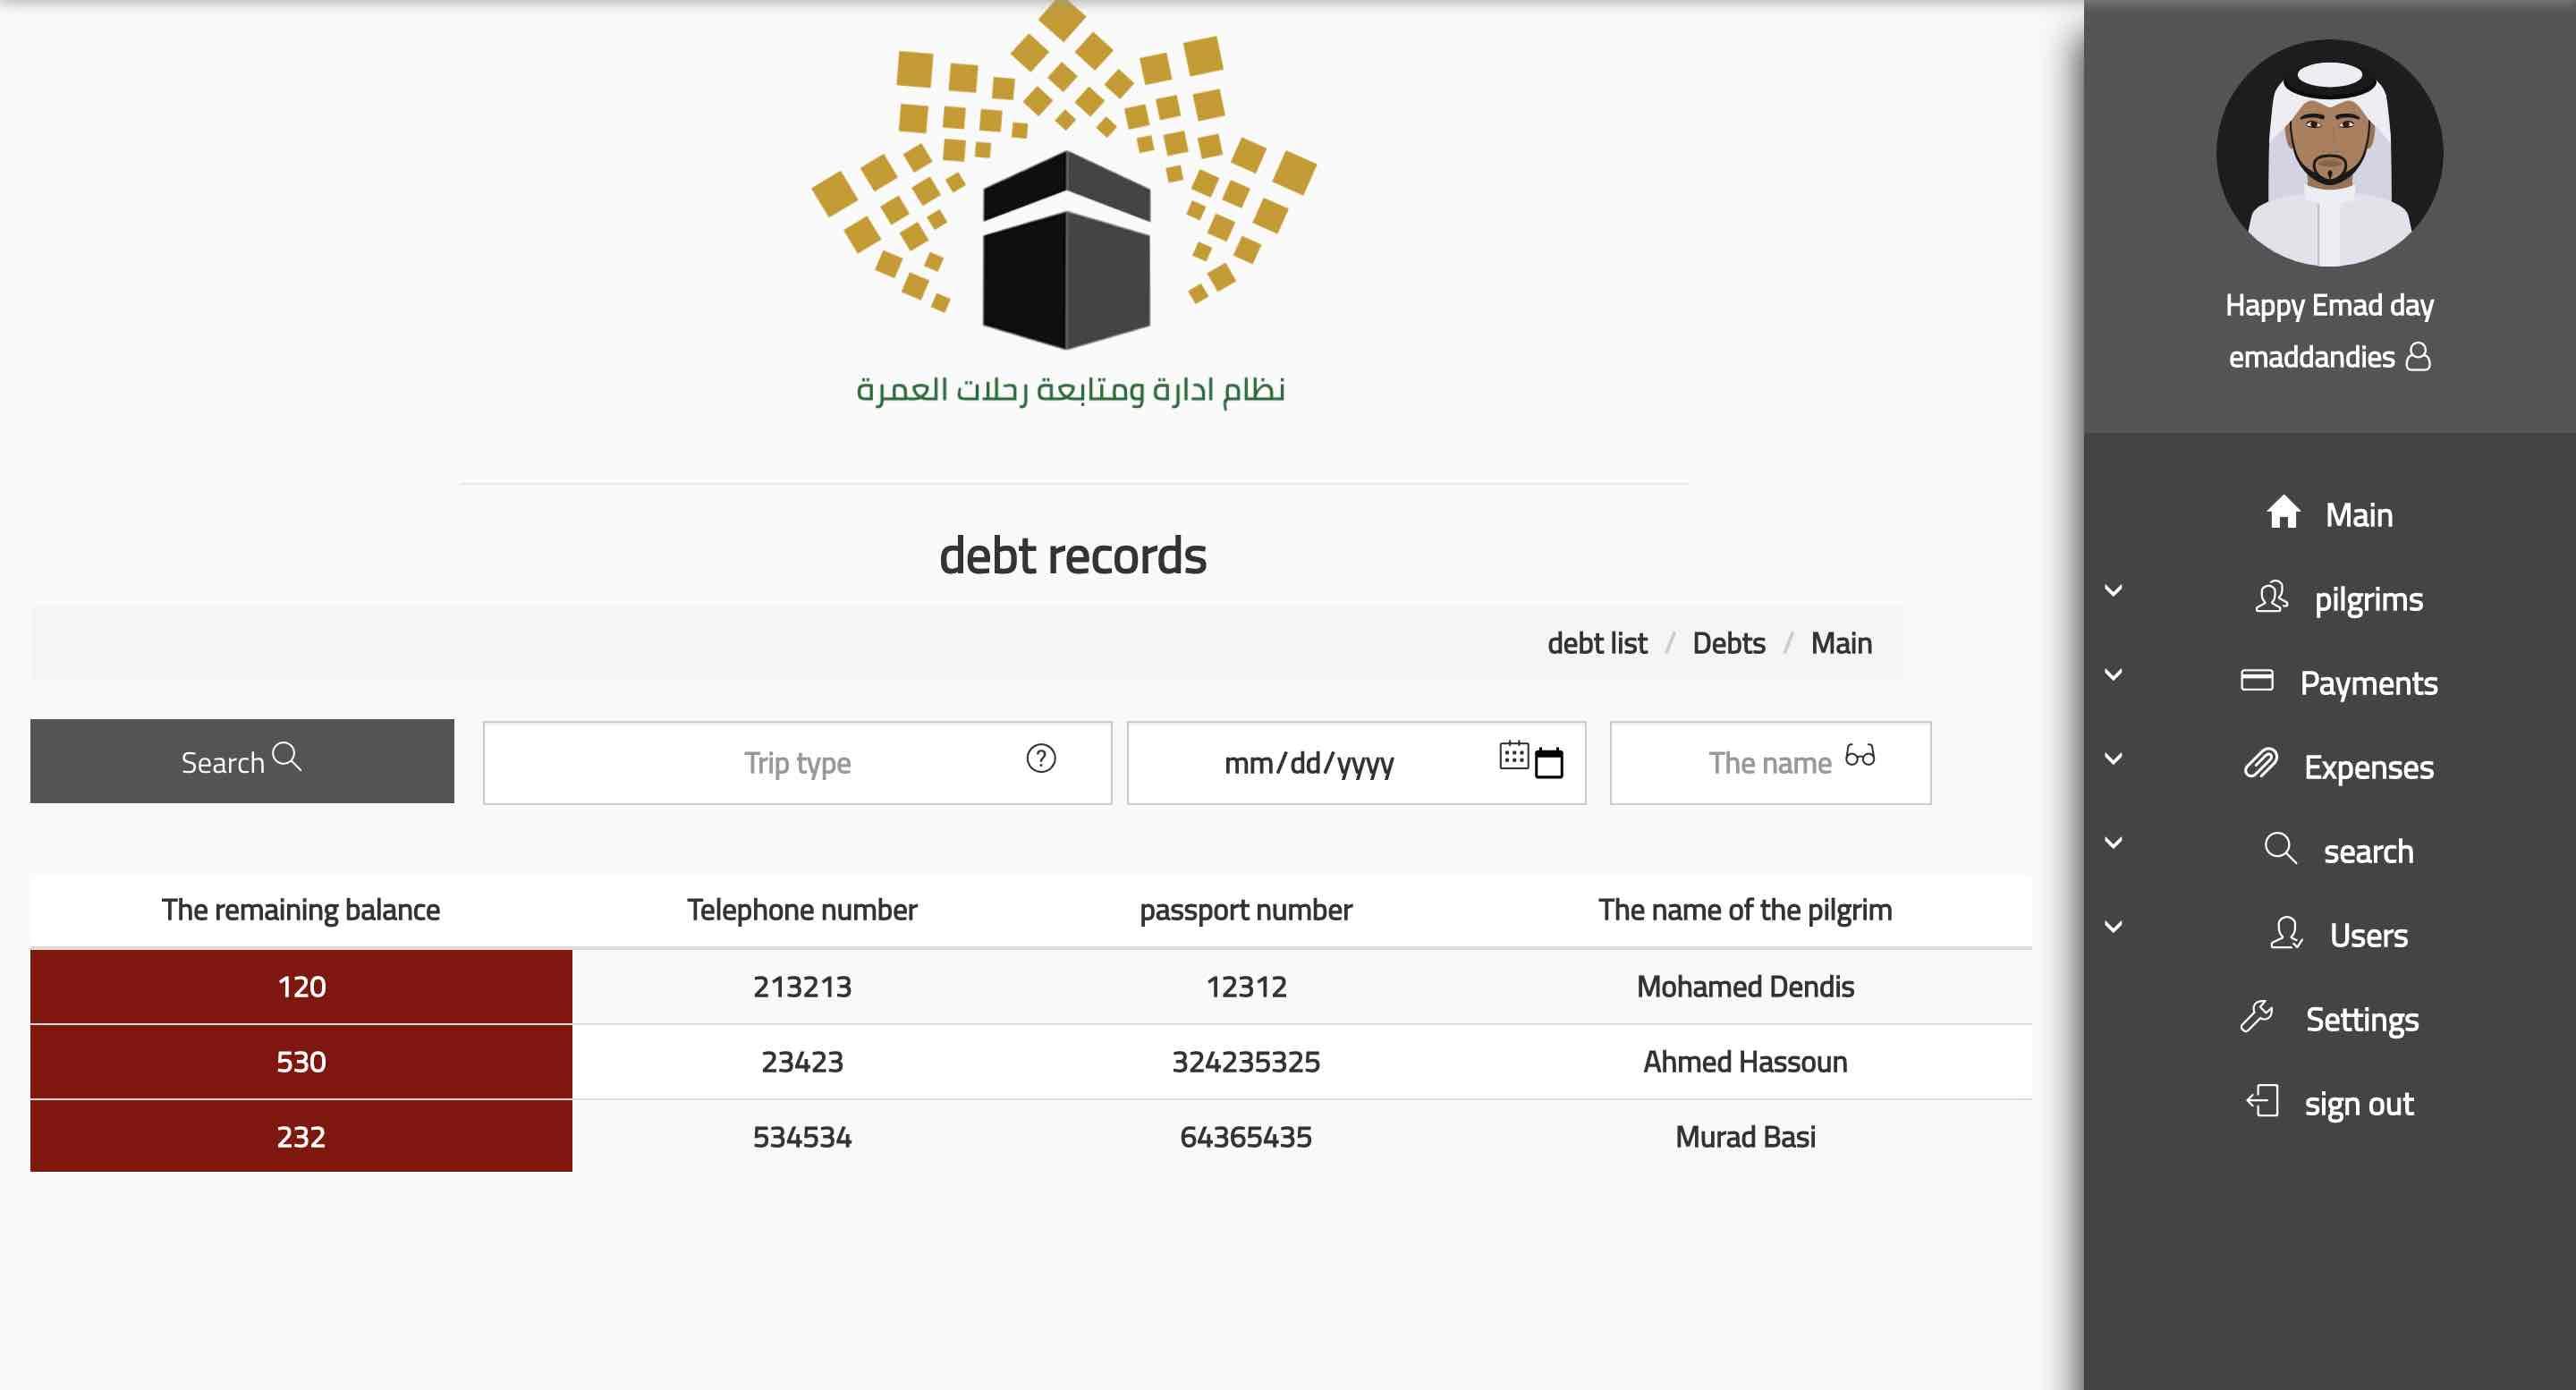Expand the Users submenu chevron
The height and width of the screenshot is (1390, 2576).
point(2113,927)
